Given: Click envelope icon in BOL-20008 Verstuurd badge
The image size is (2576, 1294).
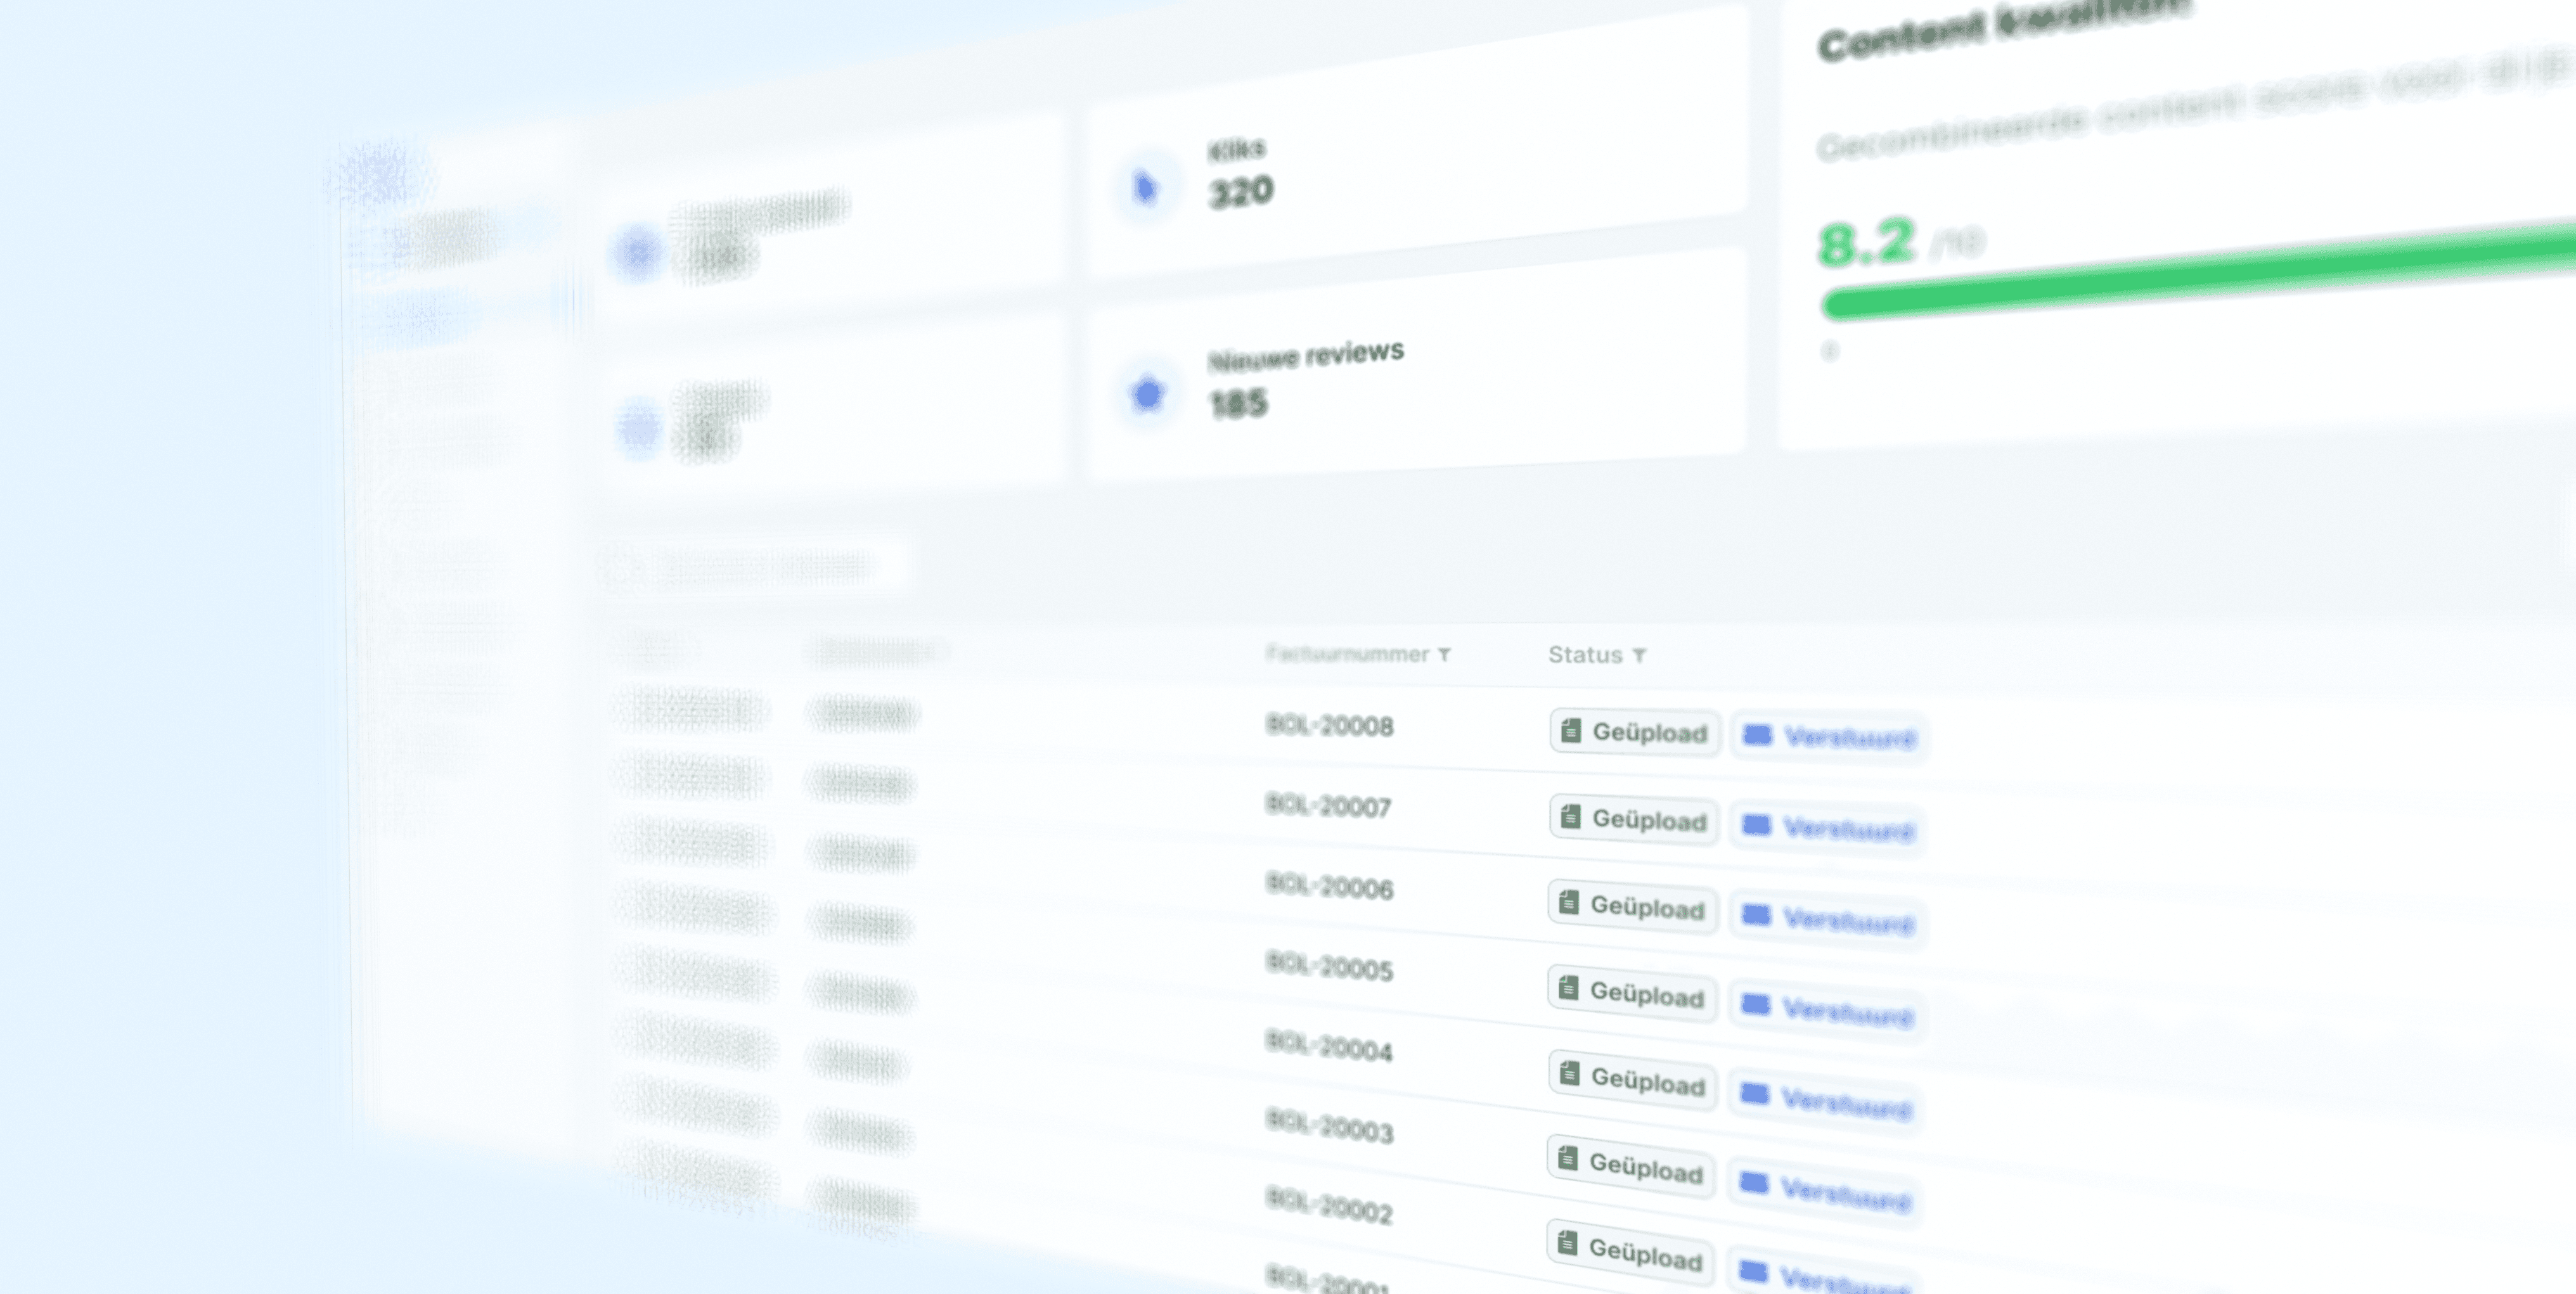Looking at the screenshot, I should pyautogui.click(x=1757, y=736).
